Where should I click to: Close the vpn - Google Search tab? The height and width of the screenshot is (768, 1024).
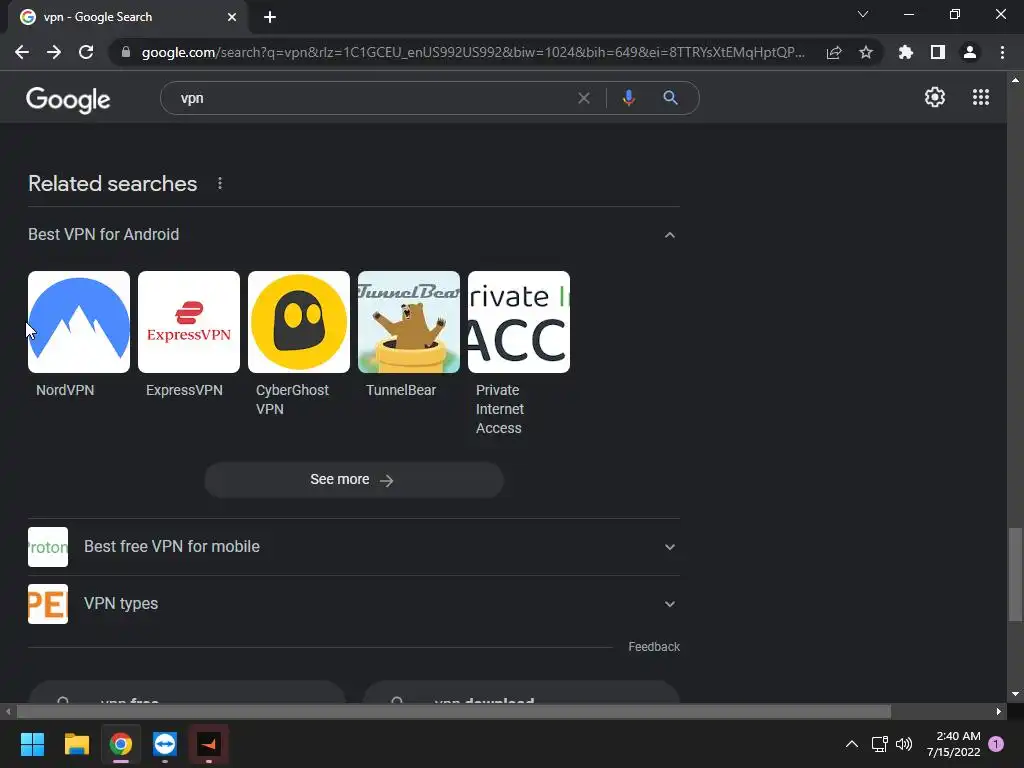[232, 17]
